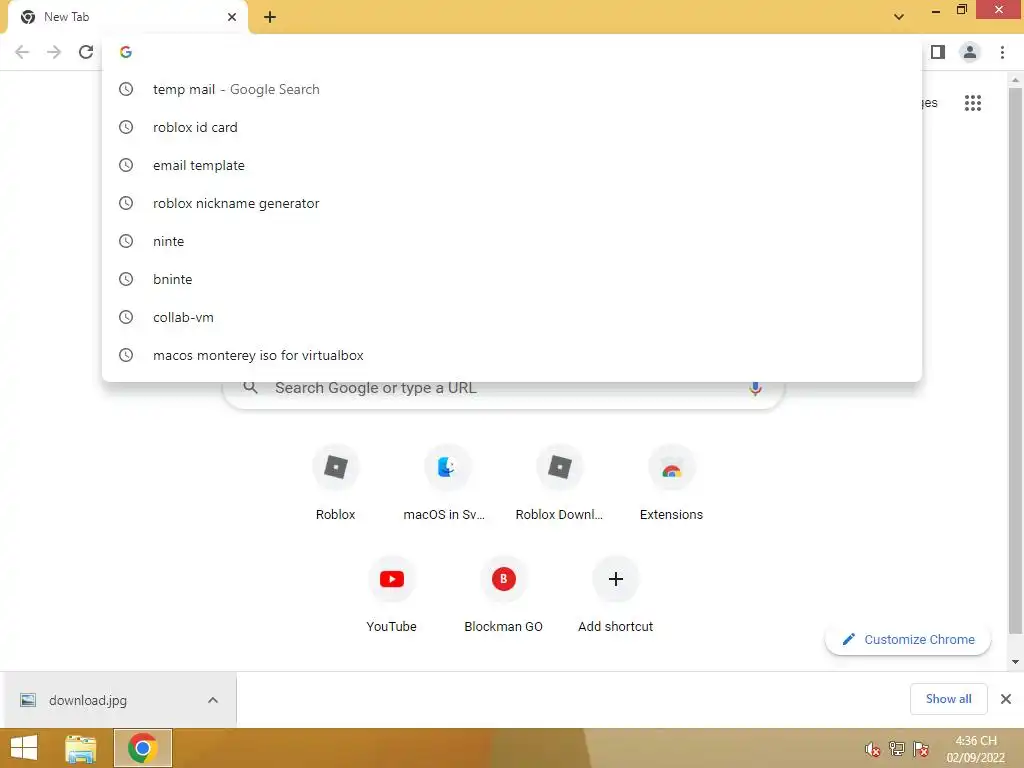Click Show all downloads
Screen dimensions: 1024x768
click(948, 699)
